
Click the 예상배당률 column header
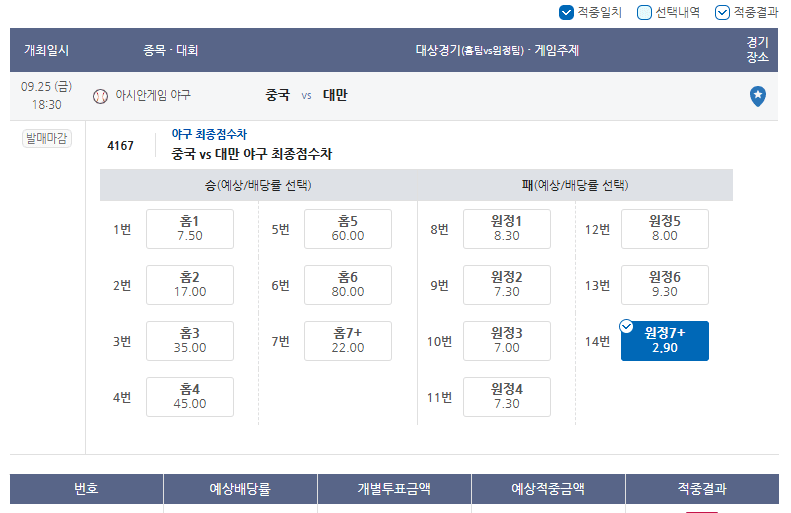tap(240, 488)
